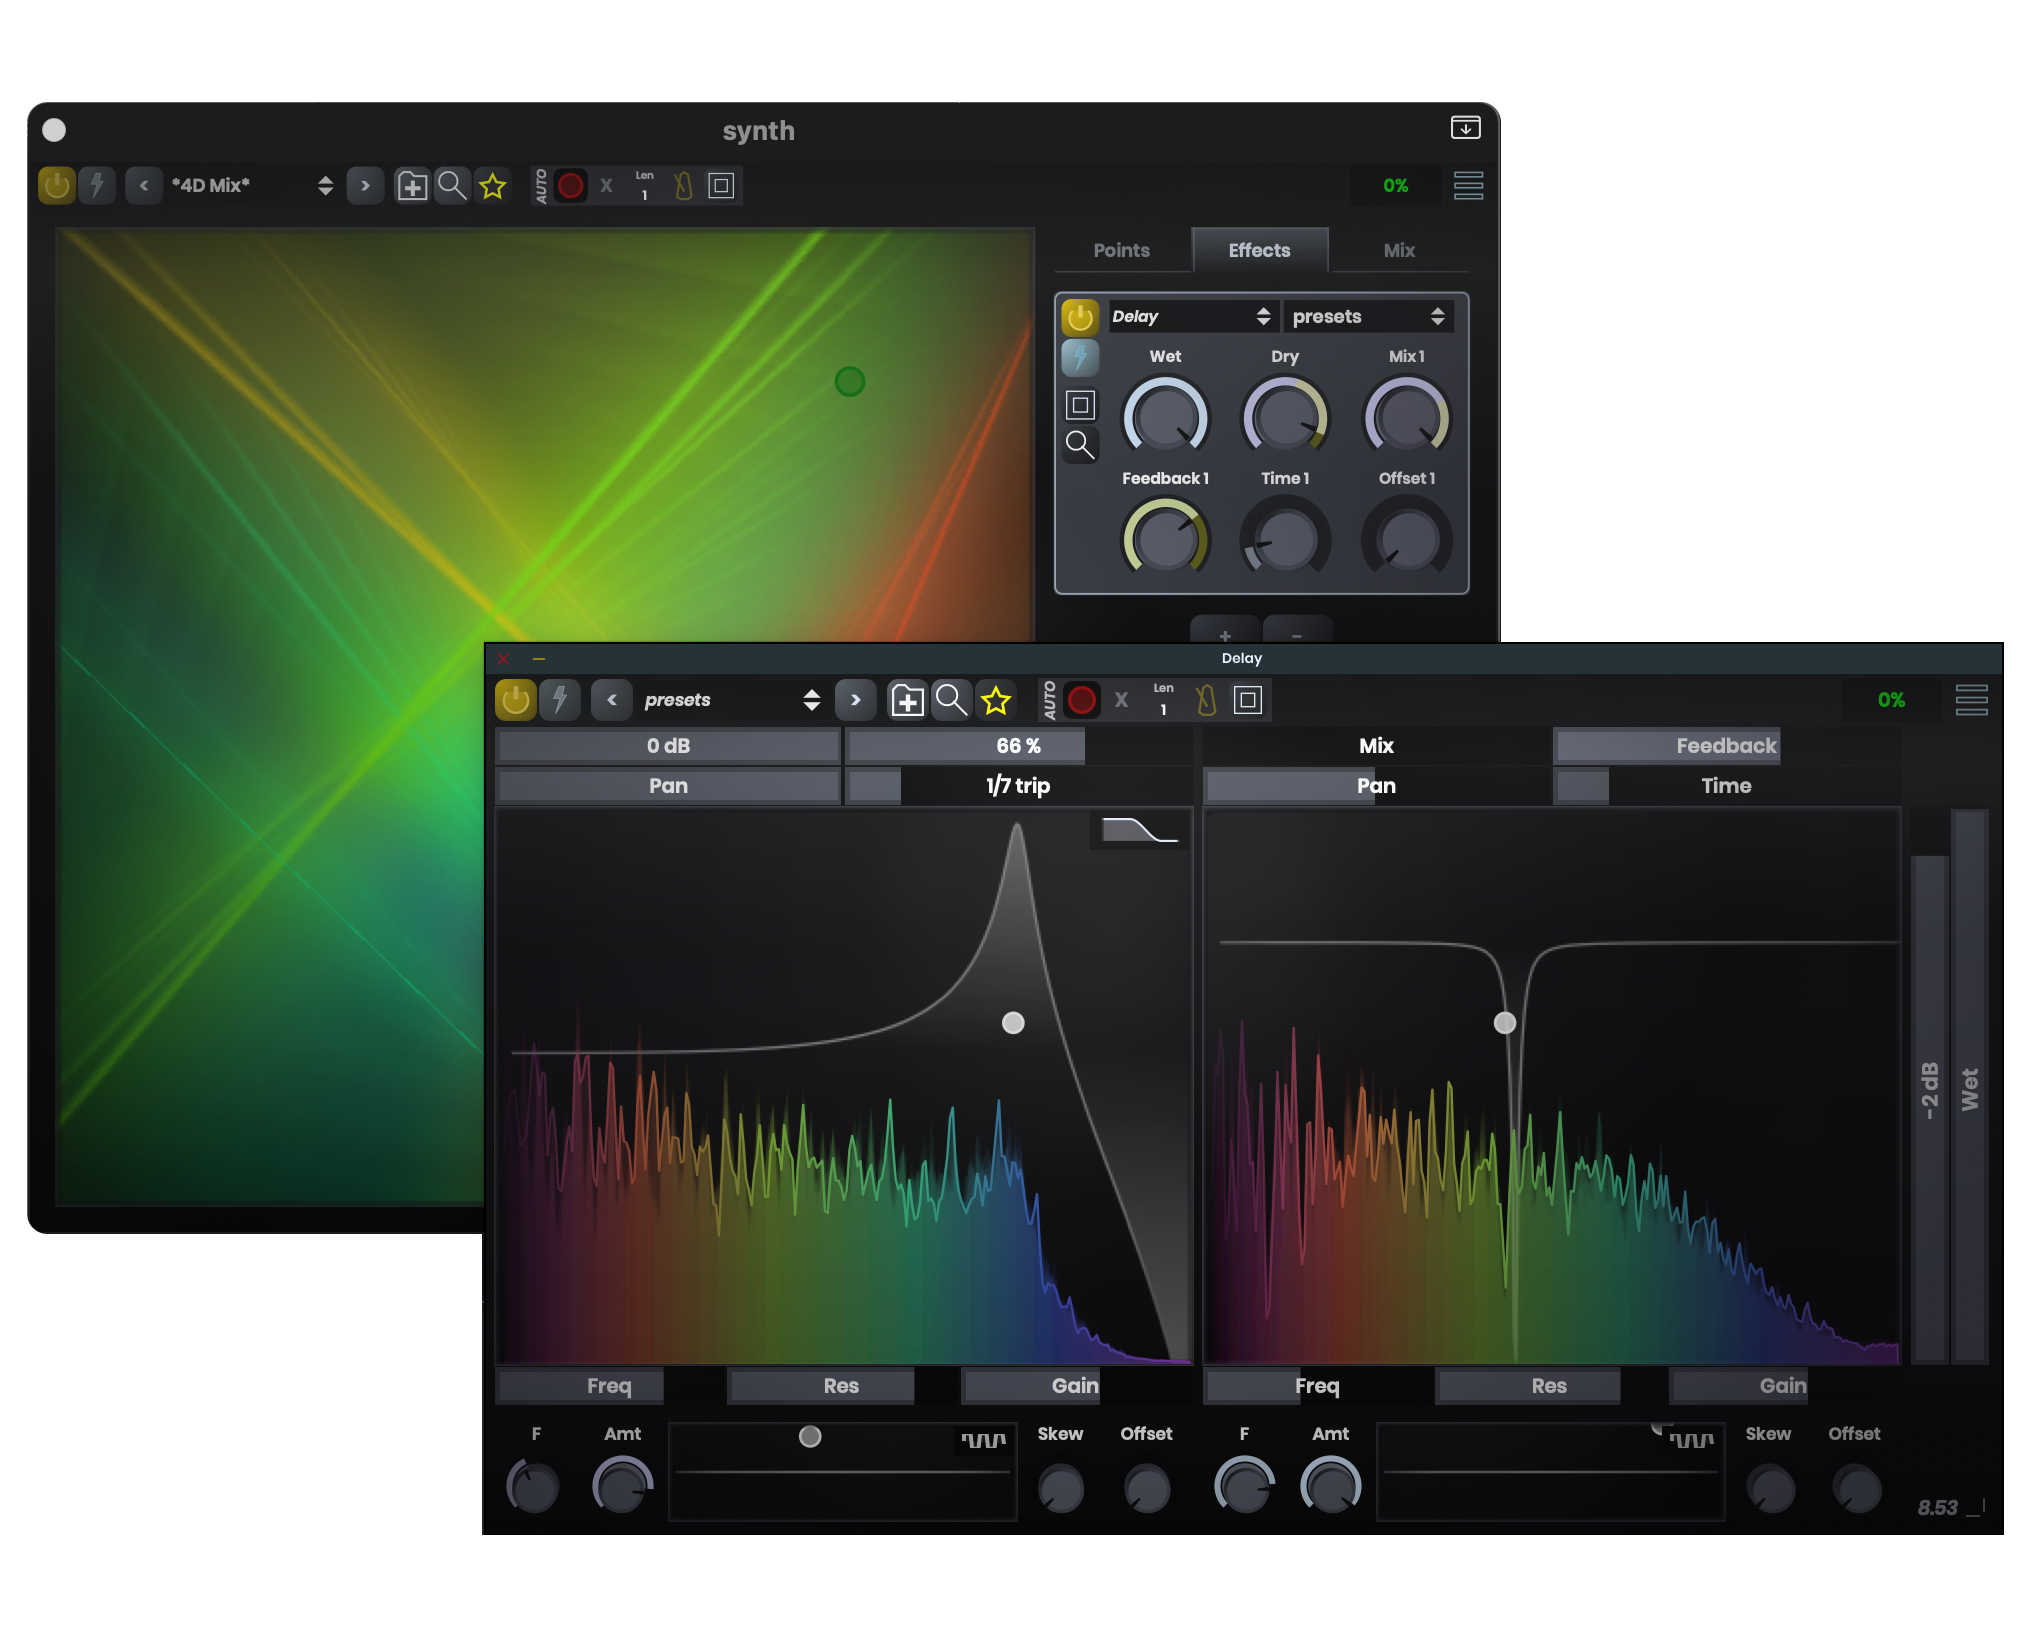The height and width of the screenshot is (1628, 2032).
Task: Toggle synth window power button
Action: (x=57, y=185)
